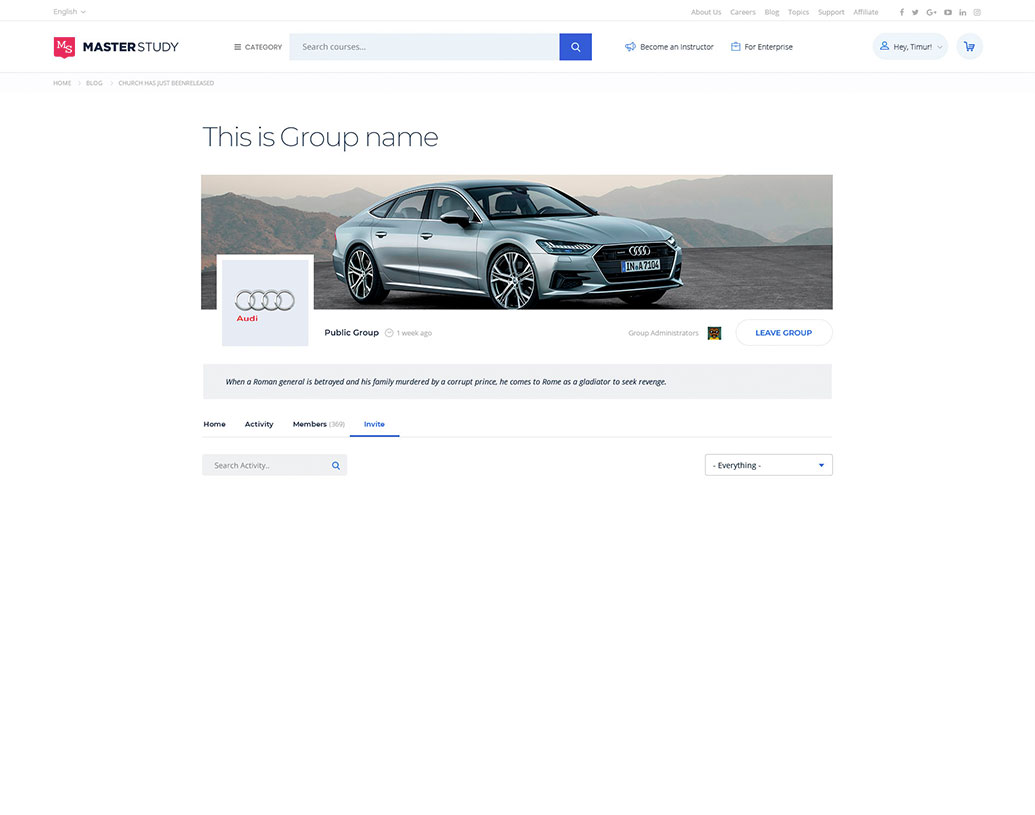The height and width of the screenshot is (815, 1035).
Task: Open the Support link
Action: coord(831,12)
